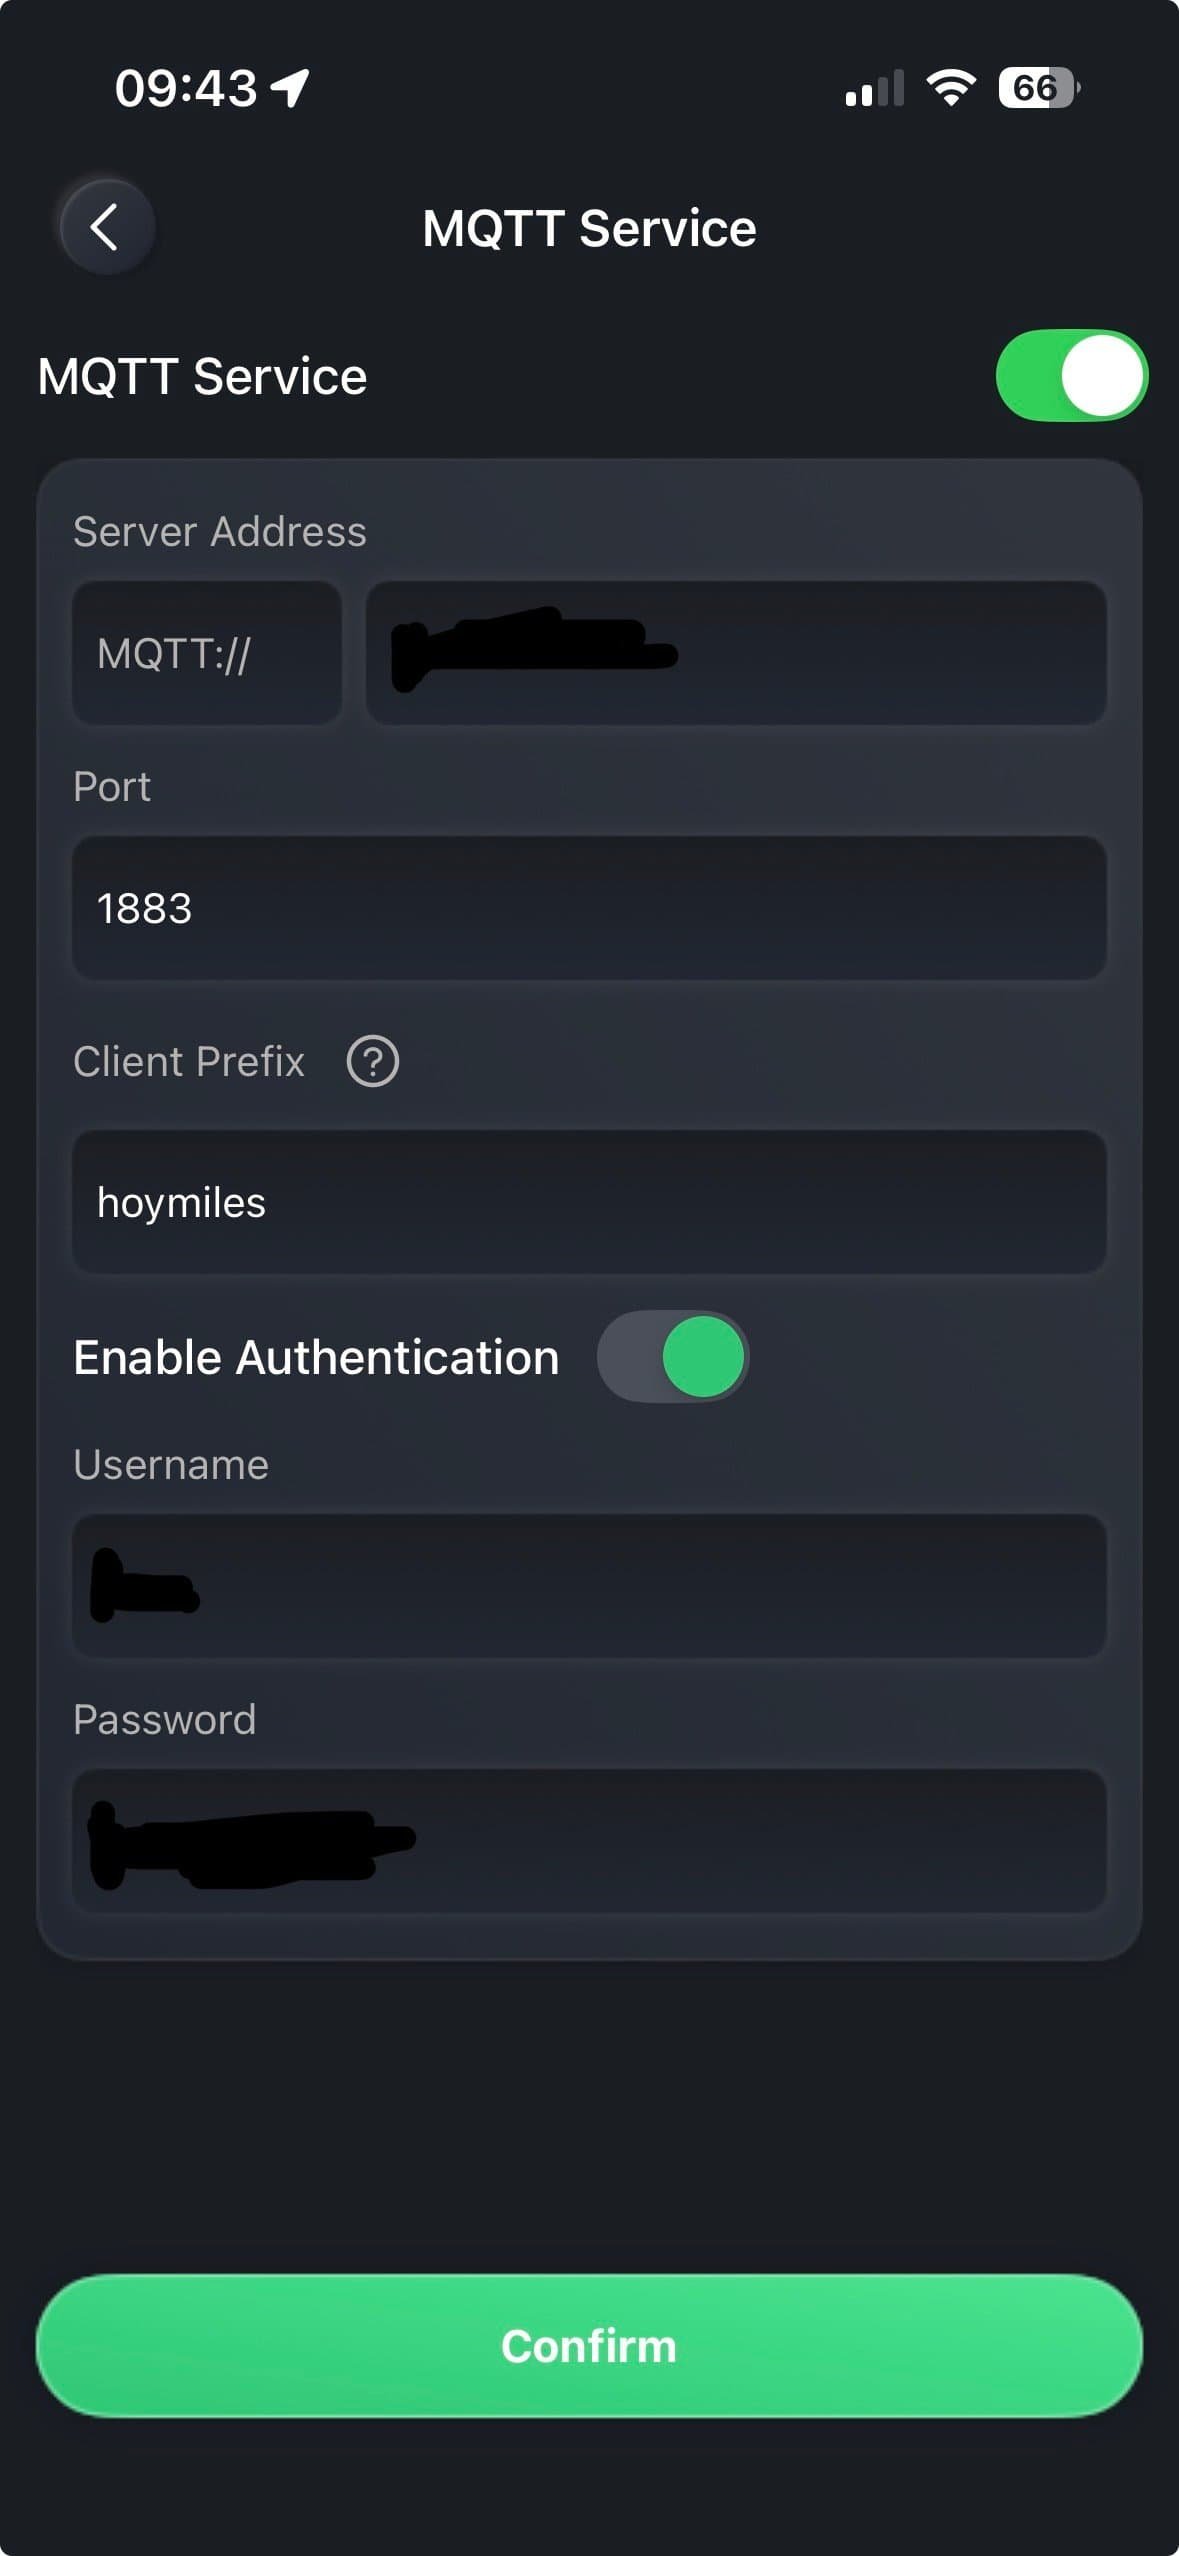
Task: Select the Username input field
Action: tap(589, 1586)
